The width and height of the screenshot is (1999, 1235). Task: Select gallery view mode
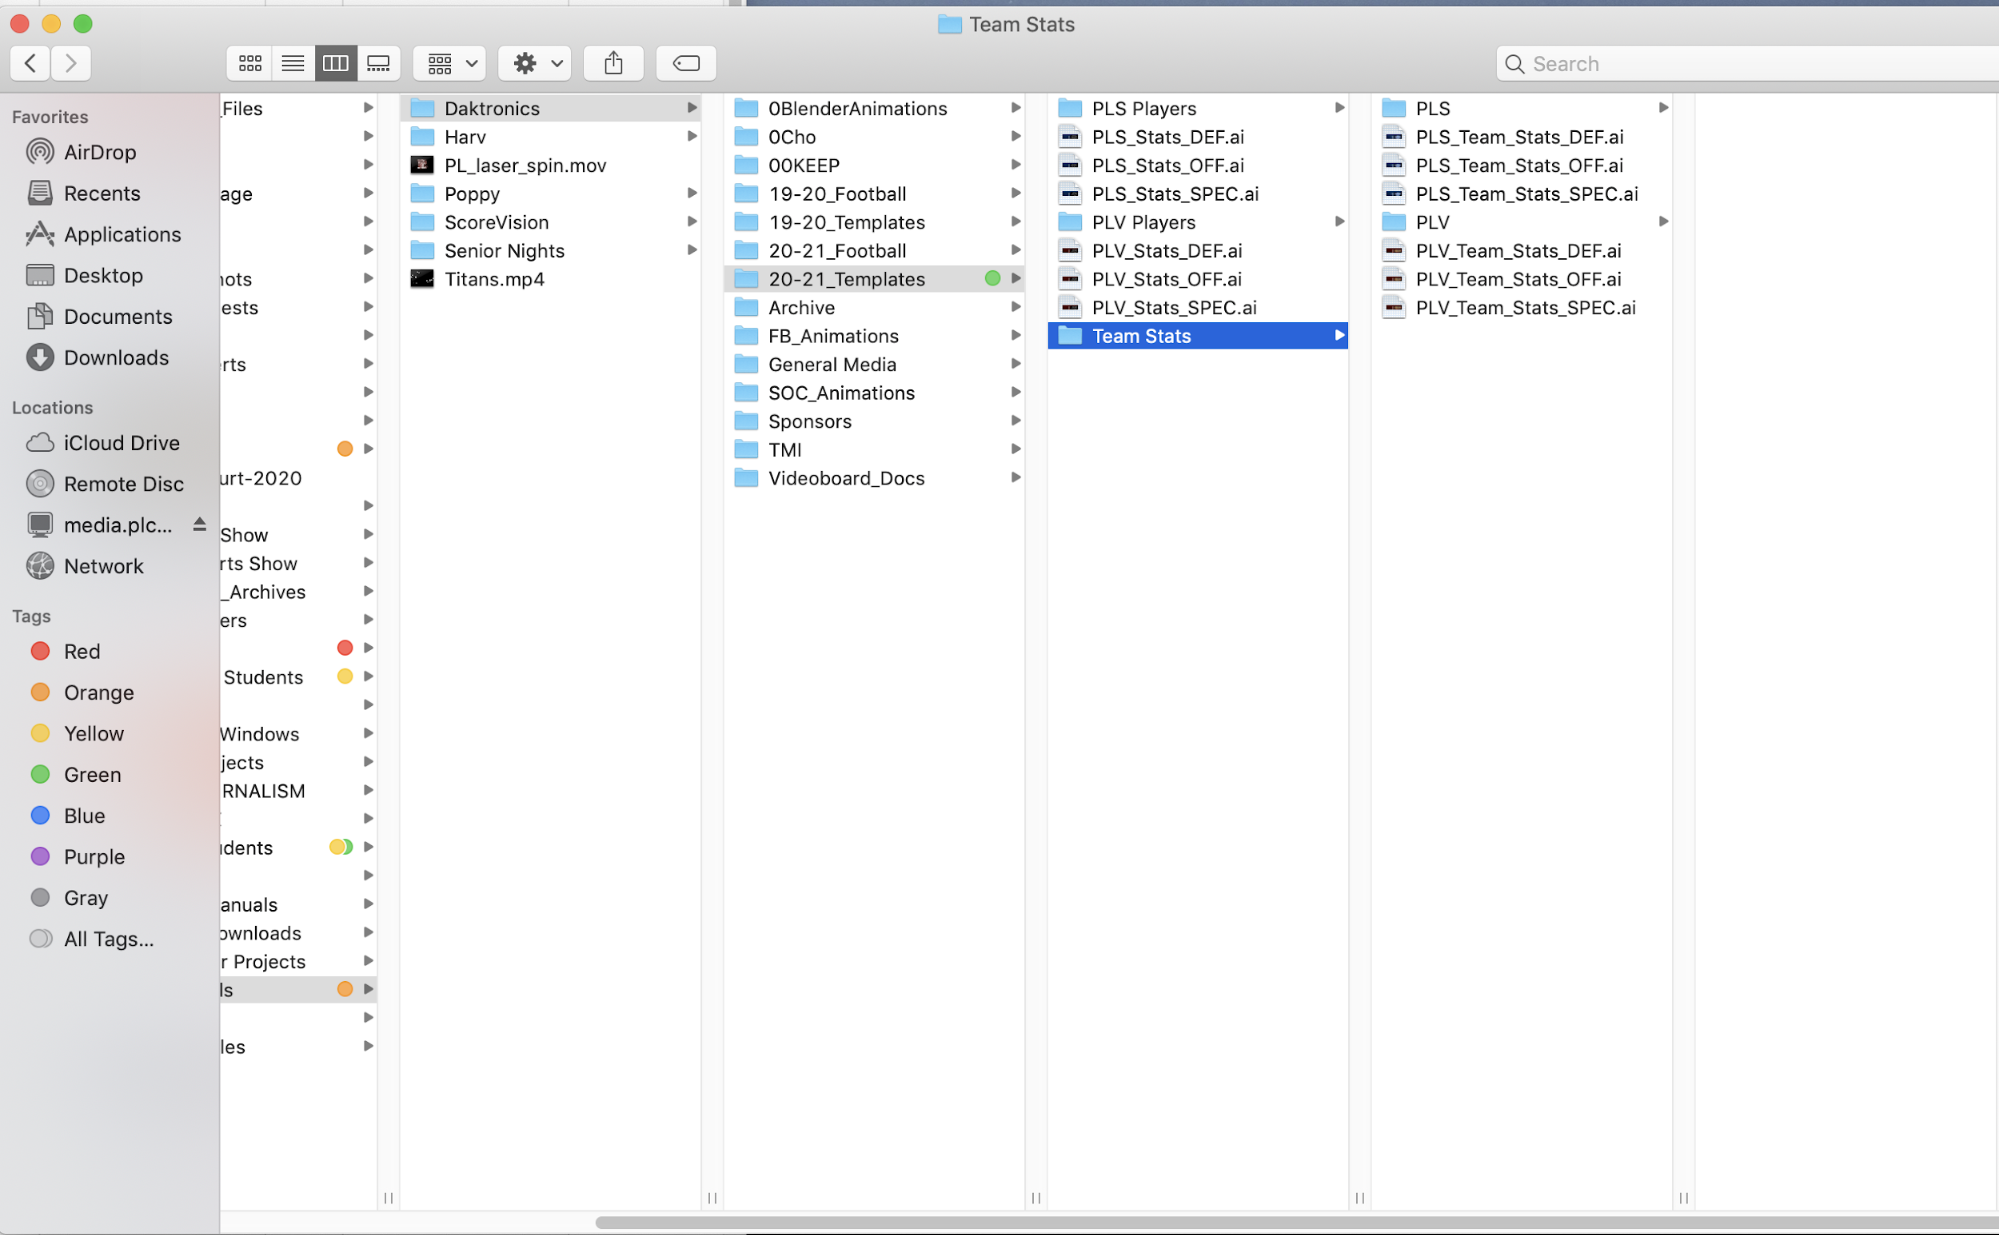point(379,63)
